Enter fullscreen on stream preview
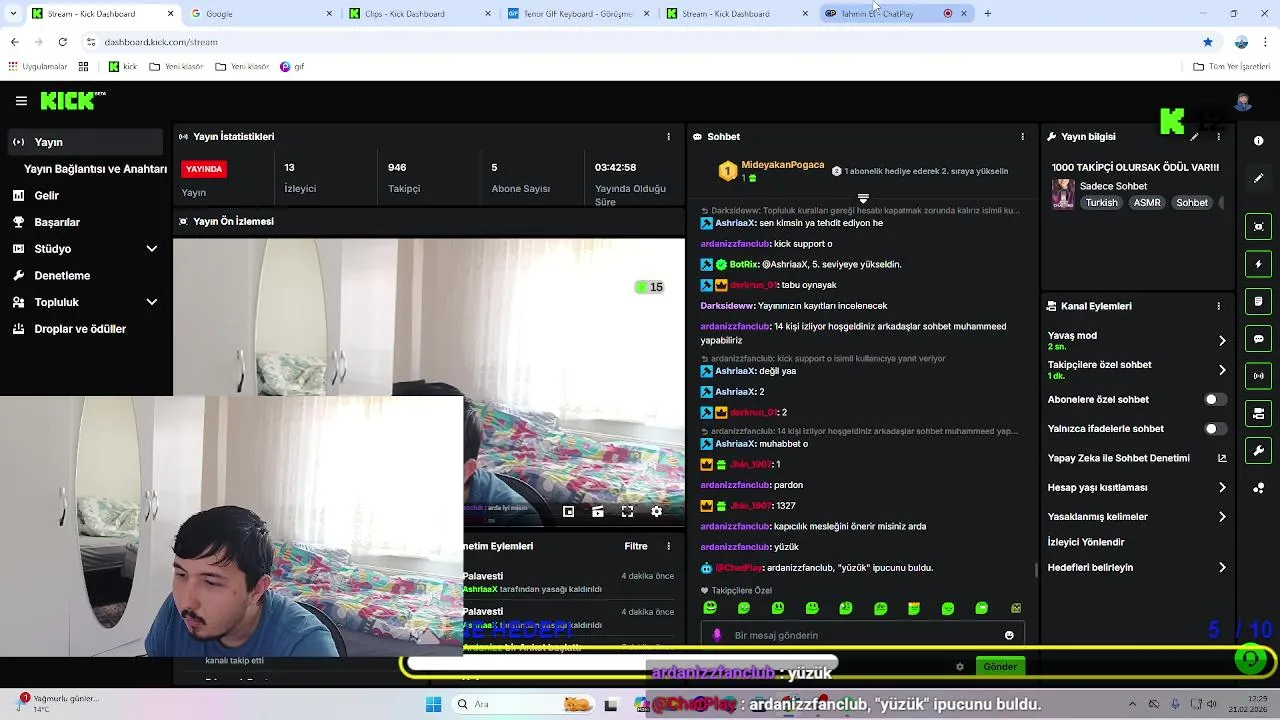This screenshot has height=720, width=1280. pos(627,511)
